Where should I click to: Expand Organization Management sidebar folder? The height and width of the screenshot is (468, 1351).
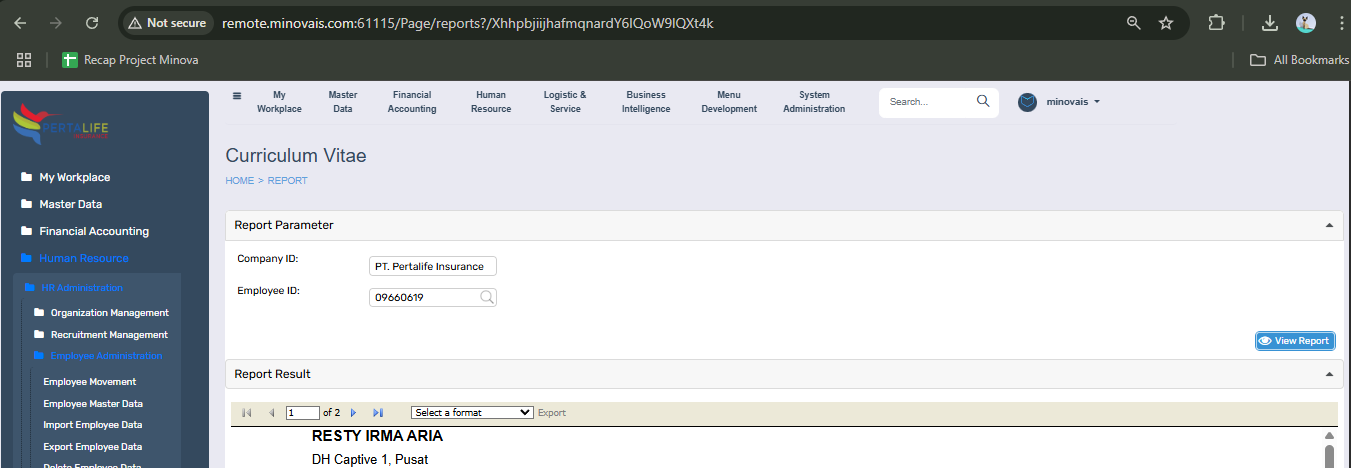pos(101,313)
